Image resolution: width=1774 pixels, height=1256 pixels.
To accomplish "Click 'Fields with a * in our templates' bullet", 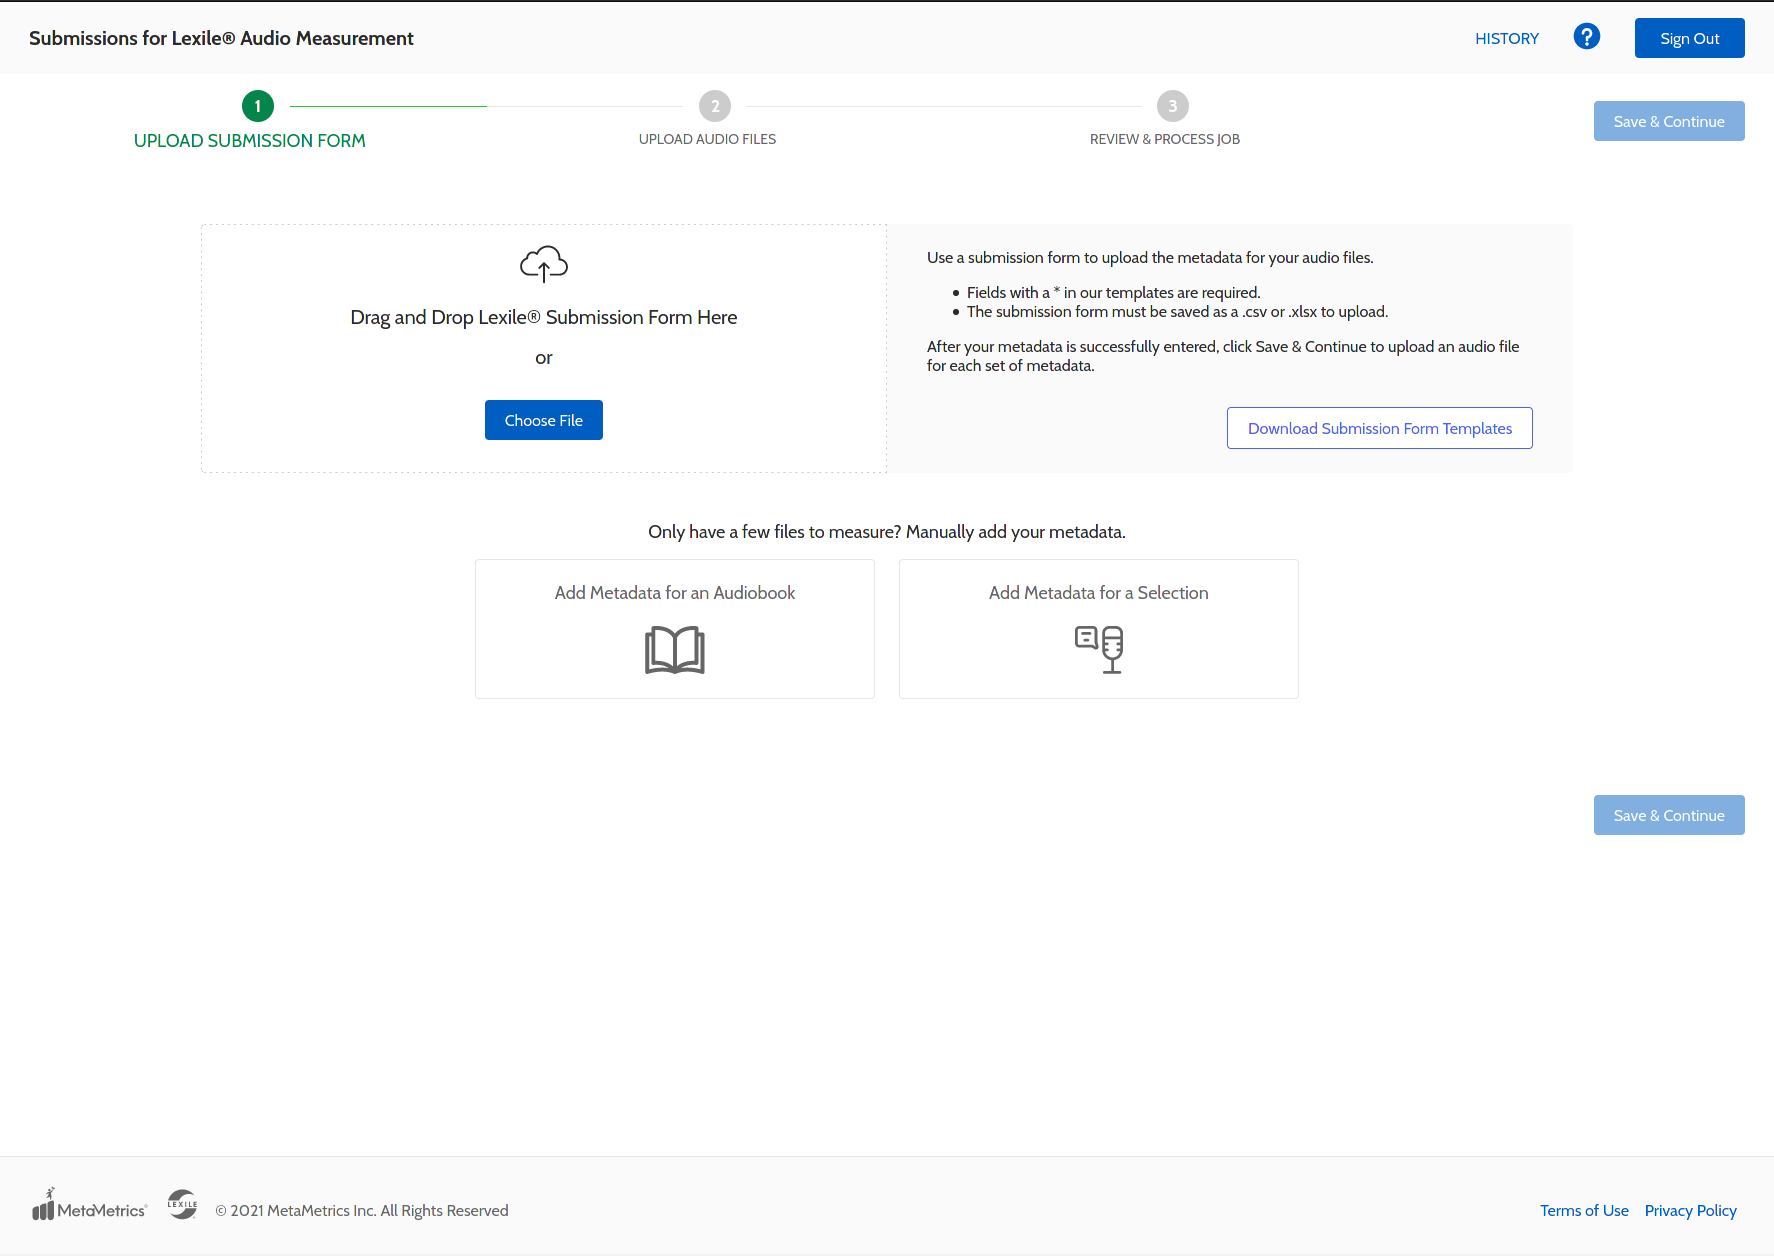I will [1114, 292].
